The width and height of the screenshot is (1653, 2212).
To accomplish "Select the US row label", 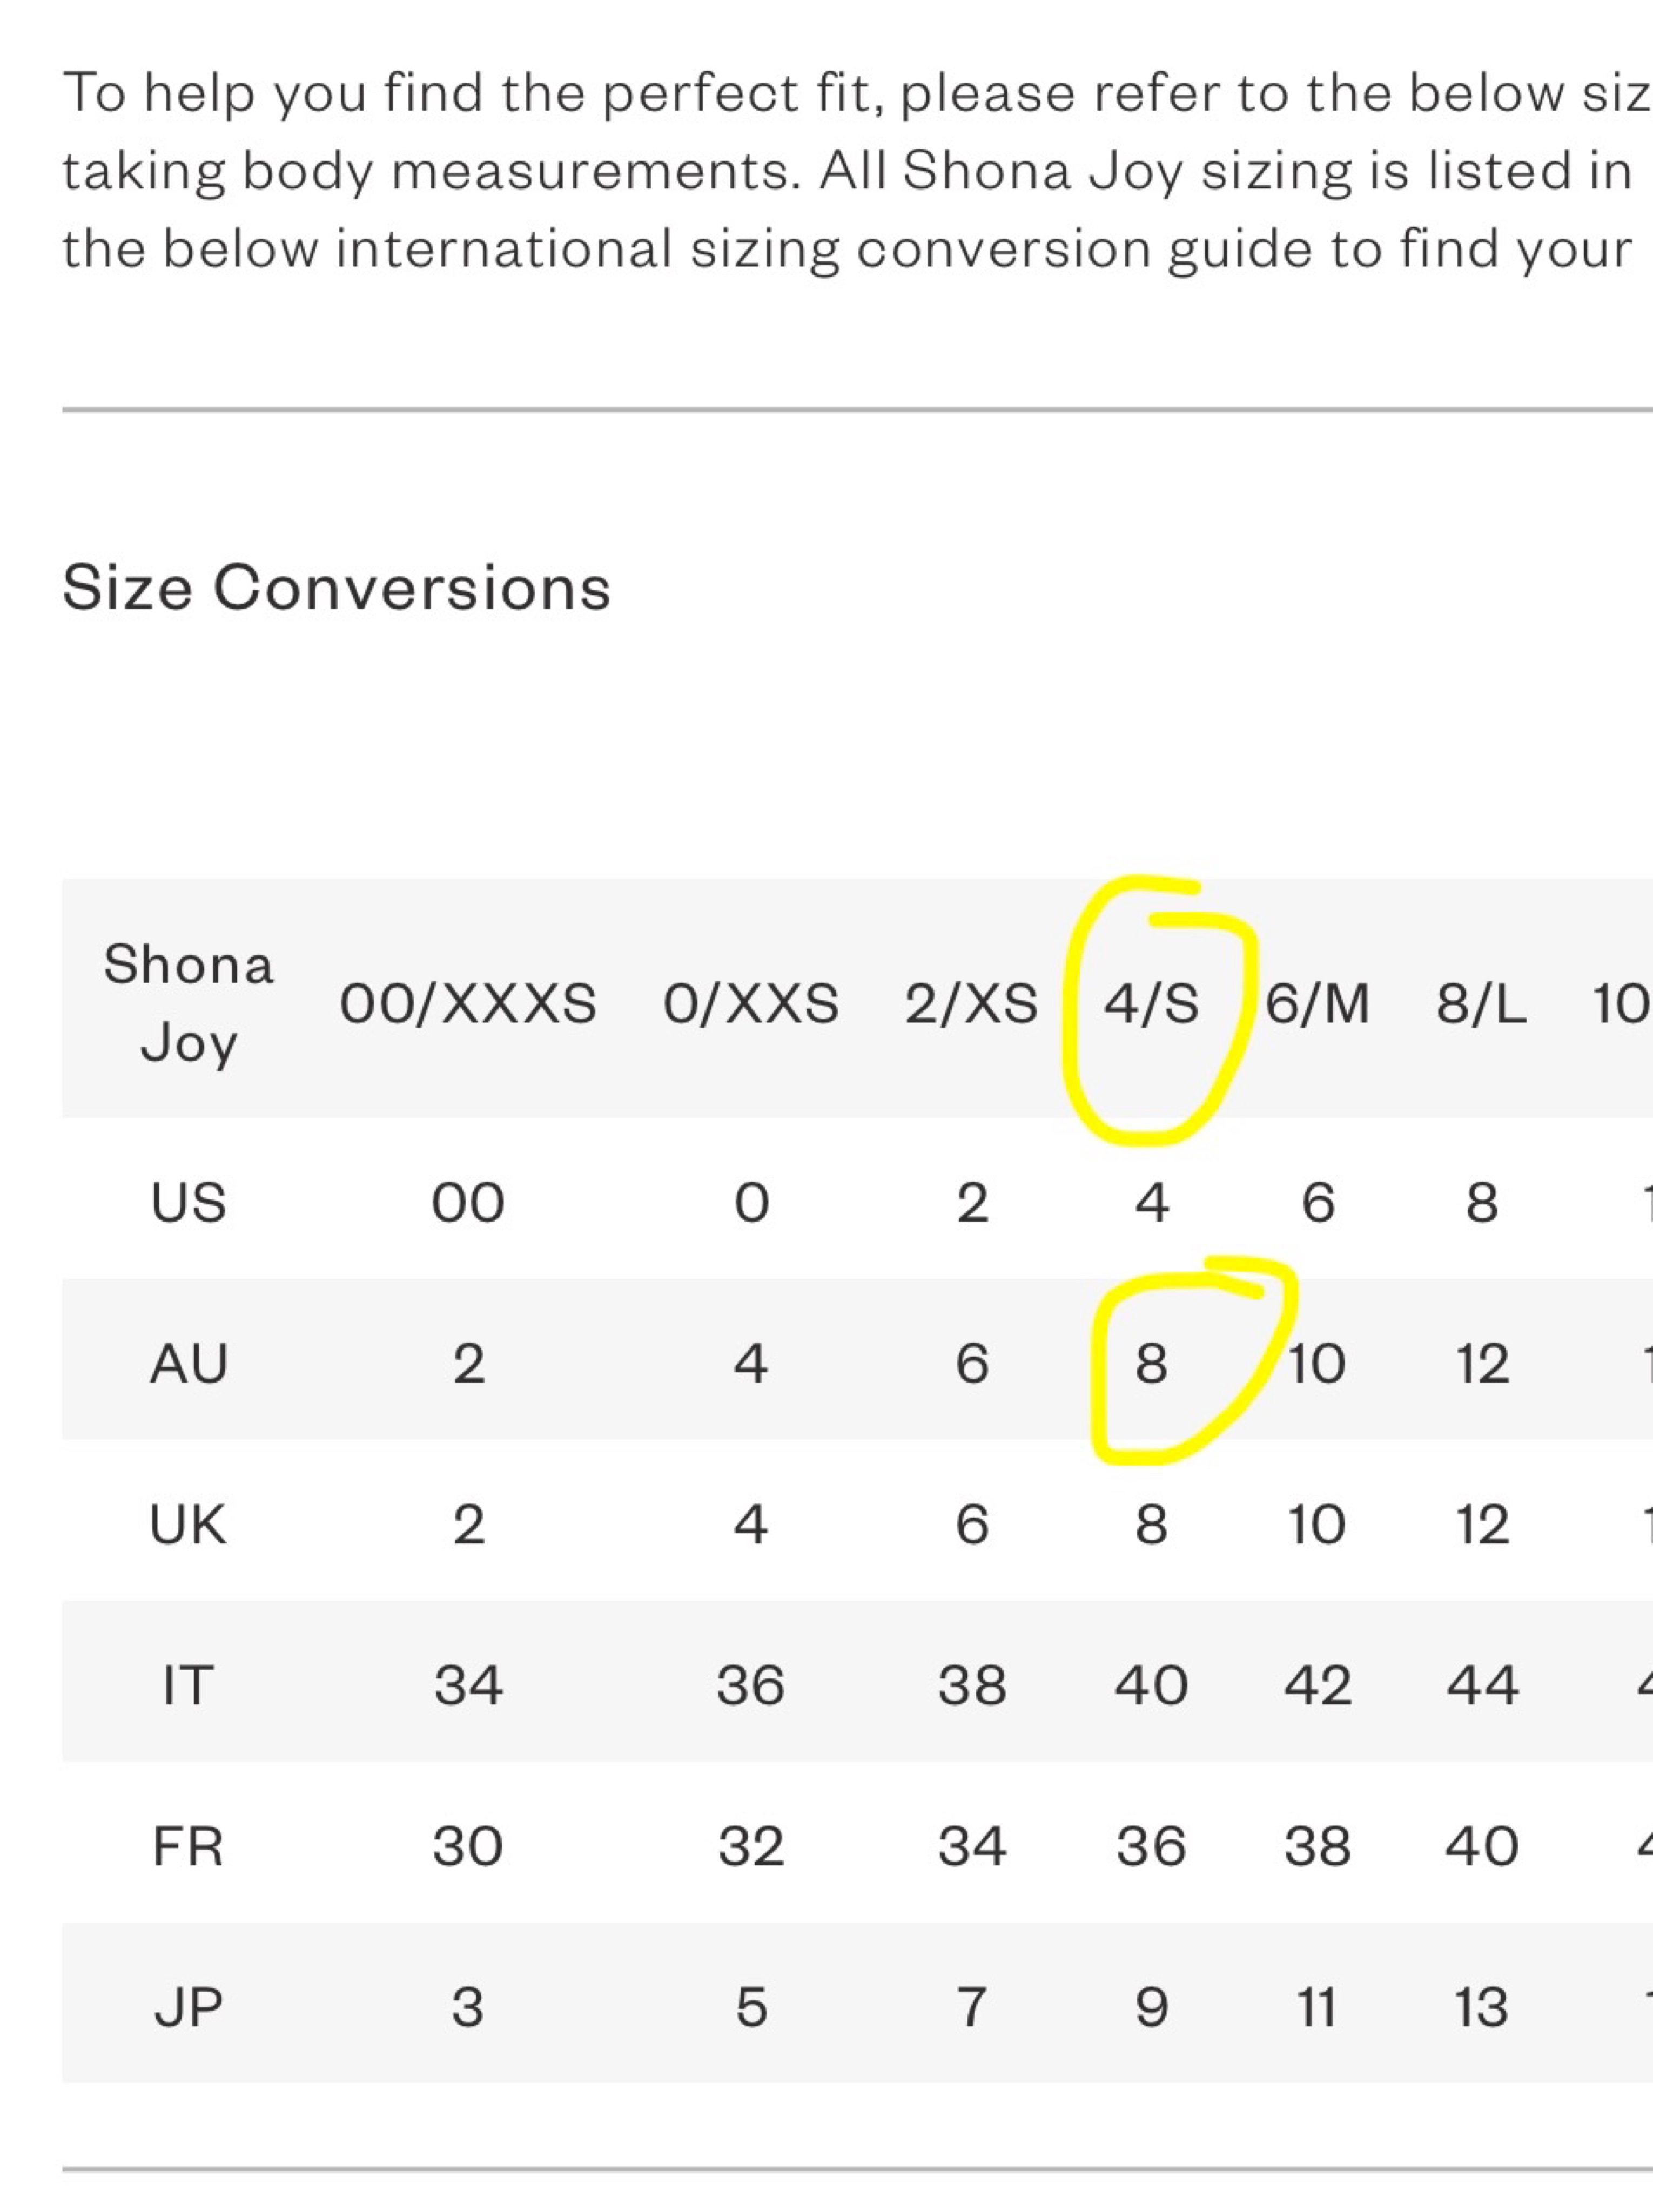I will pos(188,1202).
